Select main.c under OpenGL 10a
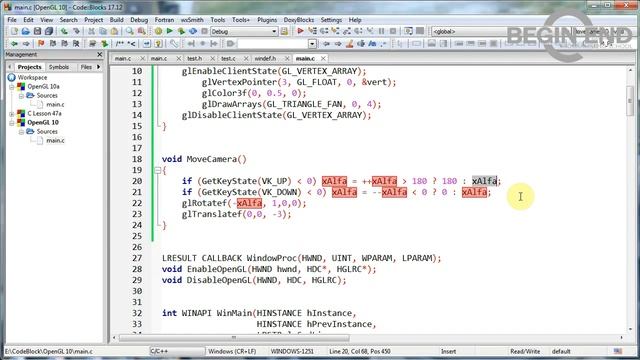 tap(55, 104)
